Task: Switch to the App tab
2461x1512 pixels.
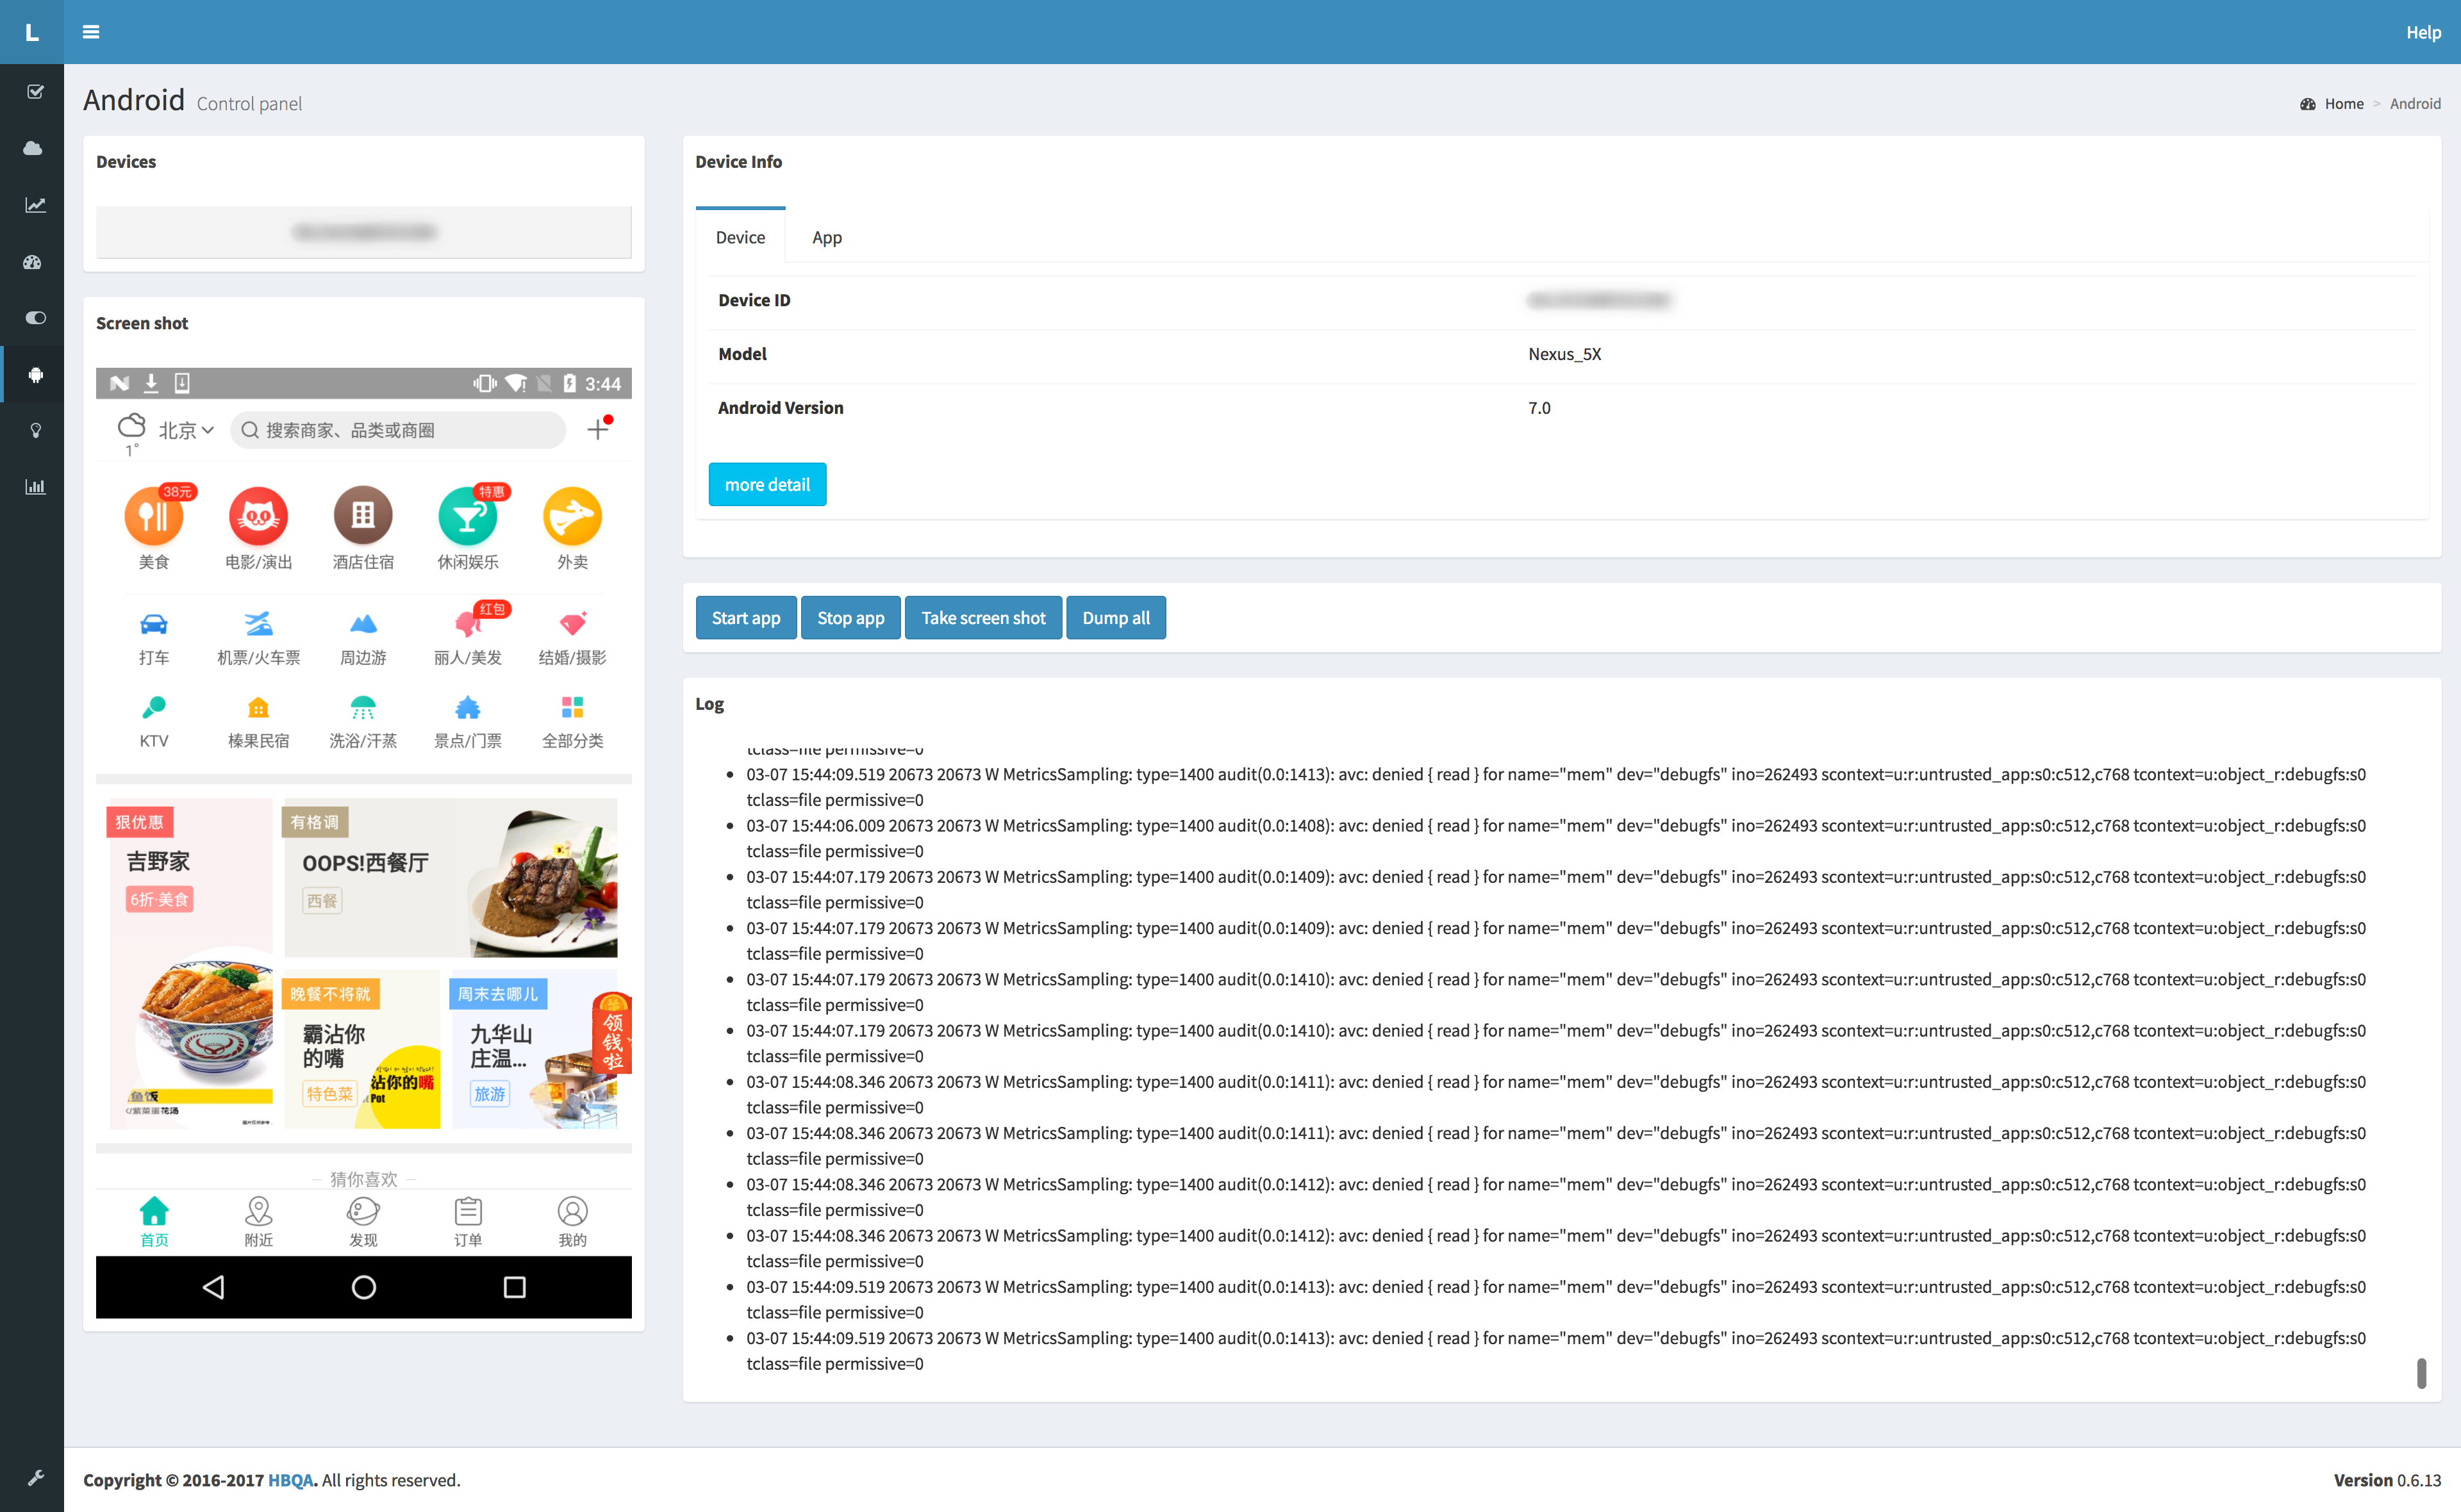Action: click(826, 237)
